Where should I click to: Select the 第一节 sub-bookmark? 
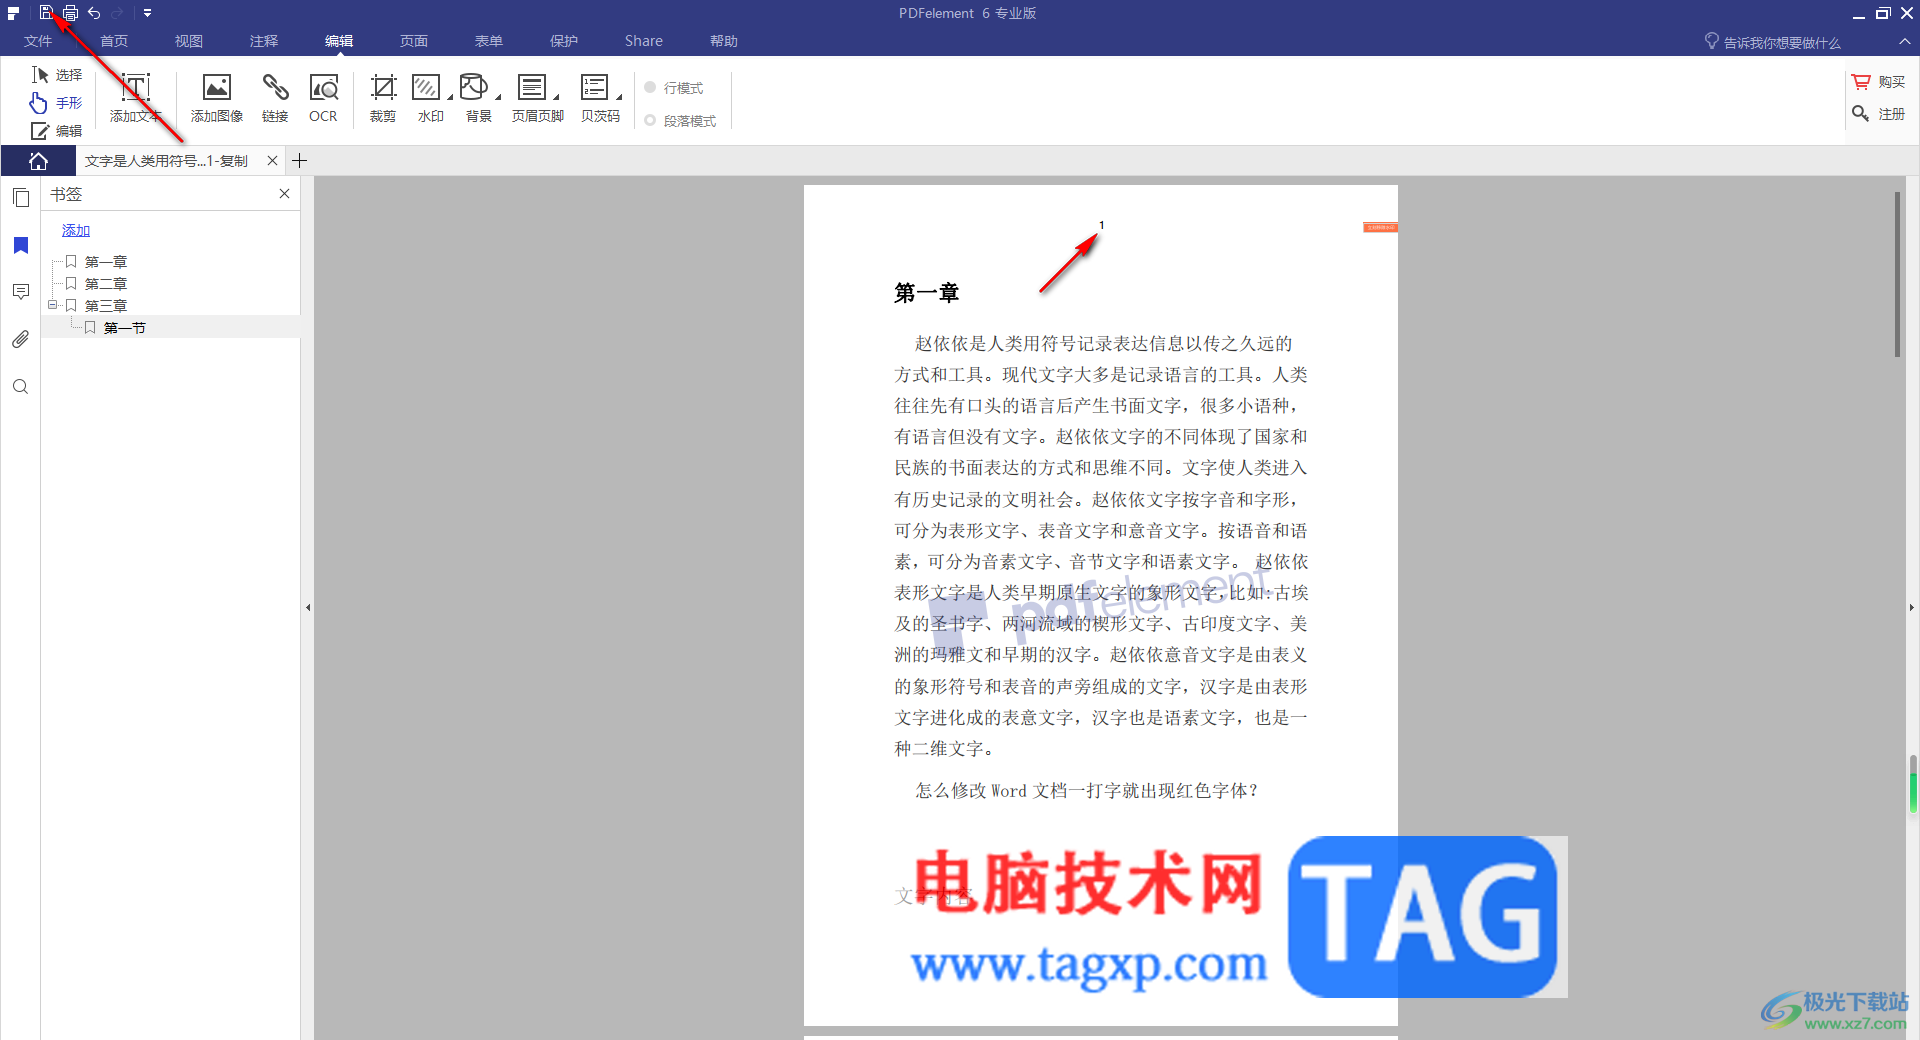(x=125, y=328)
